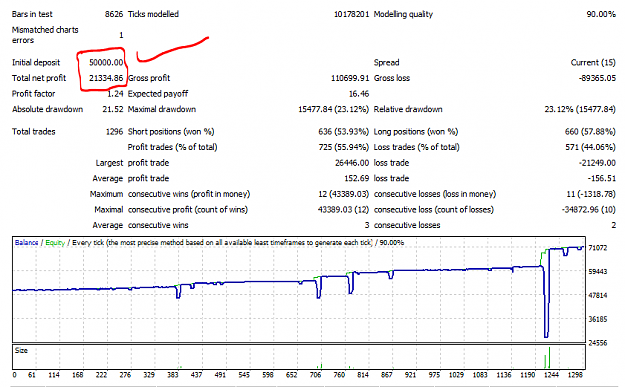Click the Gross loss value -89365.05
The width and height of the screenshot is (625, 387).
597,78
